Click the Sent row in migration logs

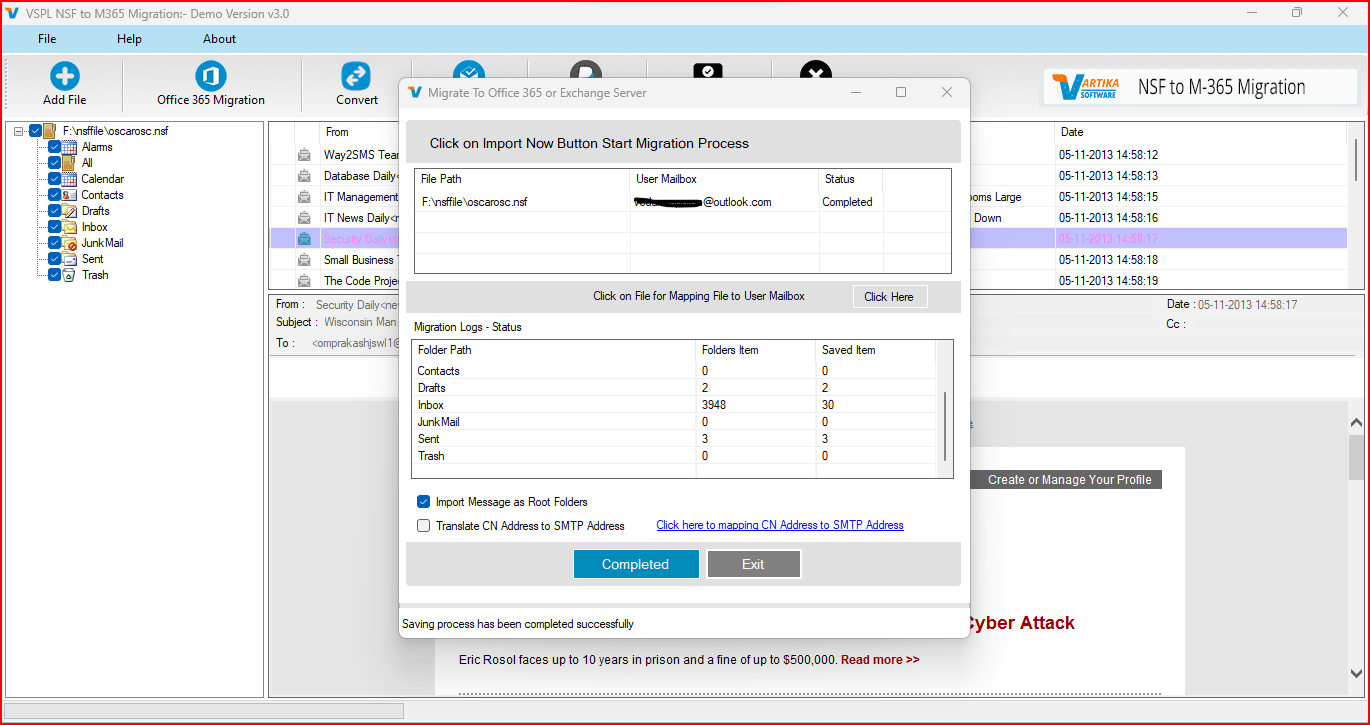click(675, 439)
